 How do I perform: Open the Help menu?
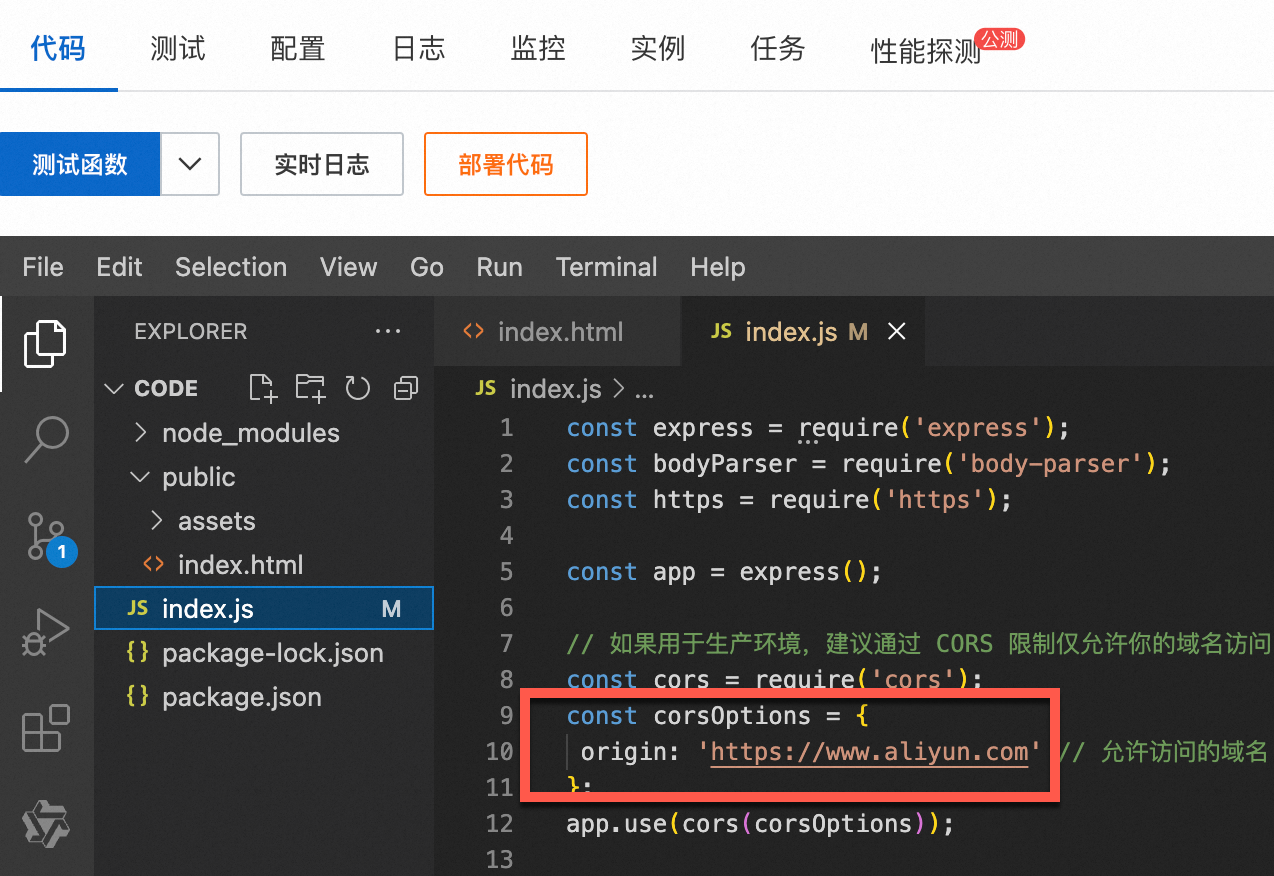click(718, 267)
